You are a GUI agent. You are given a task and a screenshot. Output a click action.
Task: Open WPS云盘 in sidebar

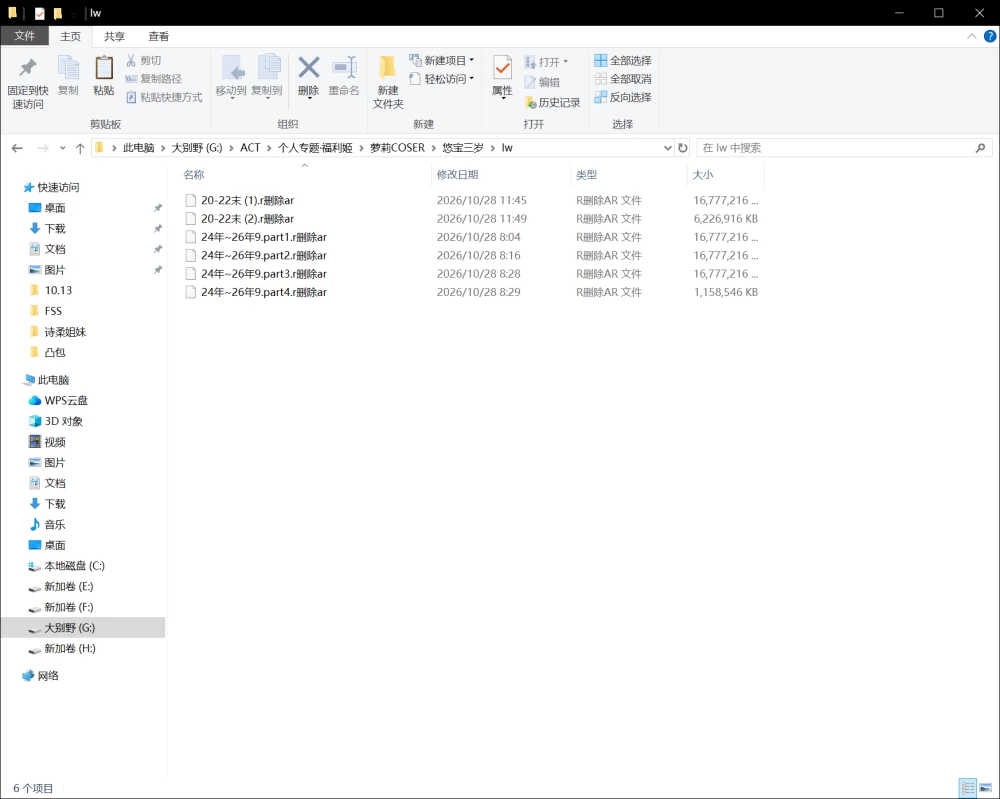click(x=58, y=400)
